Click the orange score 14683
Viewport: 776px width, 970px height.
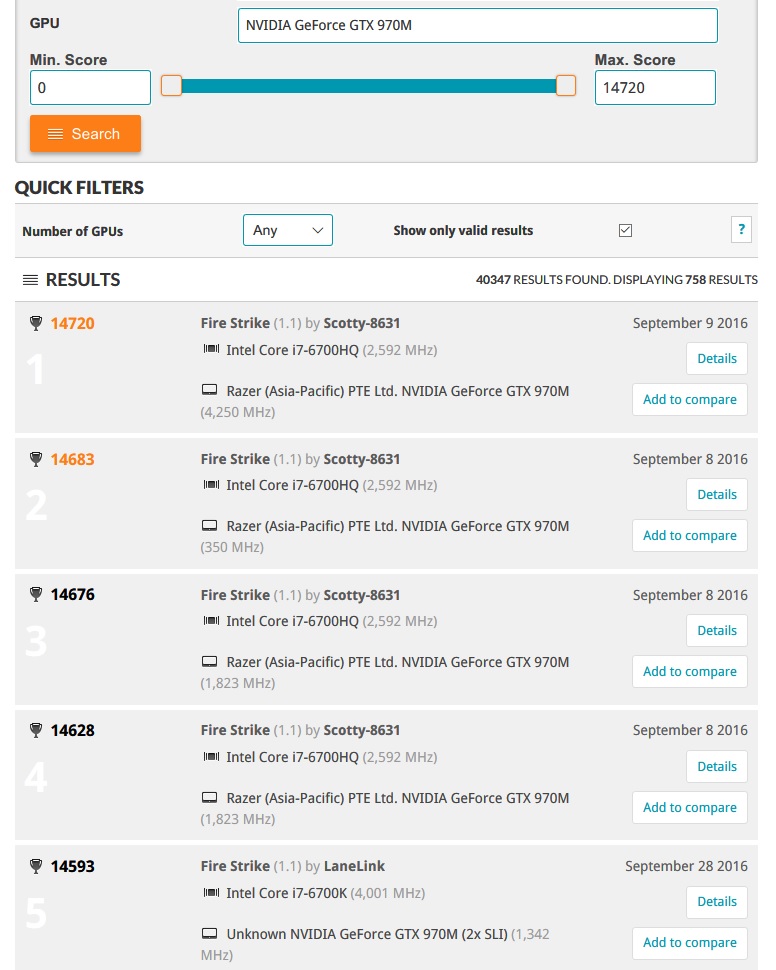tap(72, 459)
